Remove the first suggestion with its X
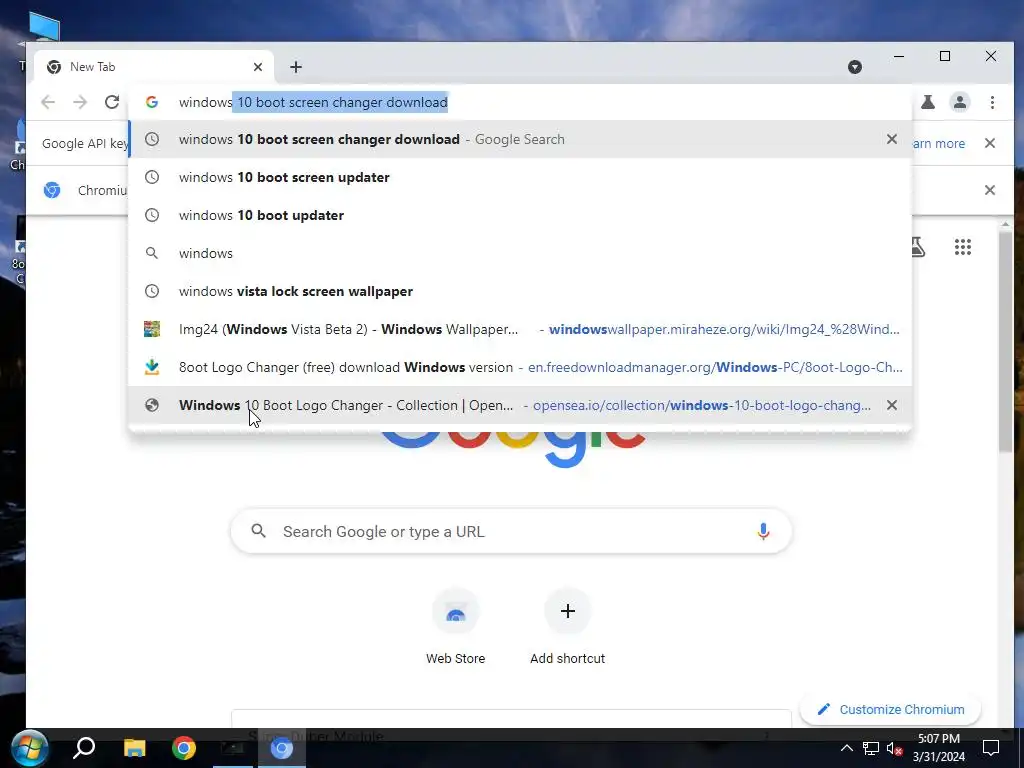This screenshot has height=768, width=1024. 891,139
